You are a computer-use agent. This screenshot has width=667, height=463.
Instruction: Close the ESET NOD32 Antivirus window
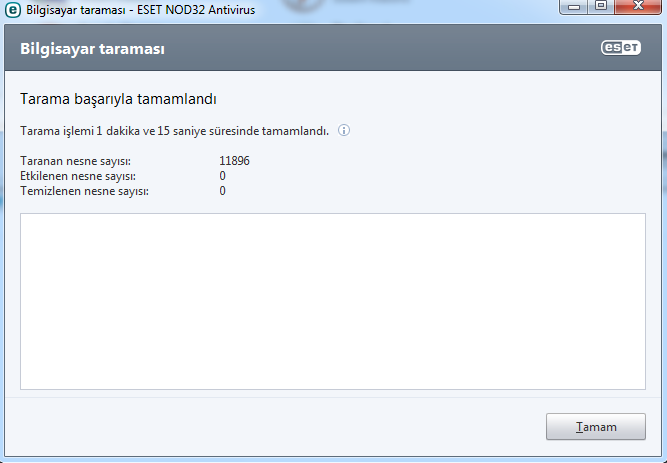(x=638, y=6)
